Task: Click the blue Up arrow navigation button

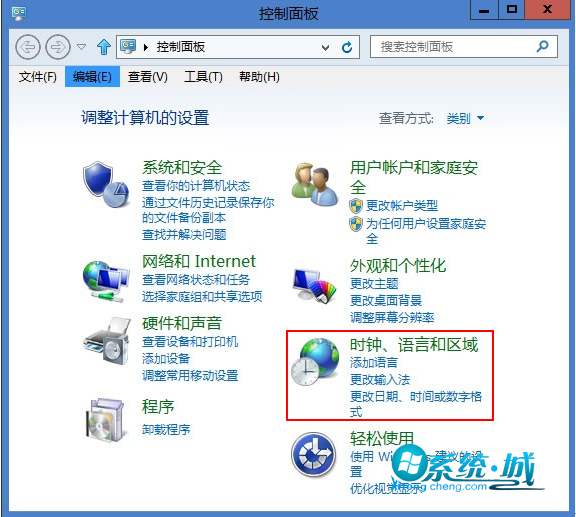Action: [104, 47]
